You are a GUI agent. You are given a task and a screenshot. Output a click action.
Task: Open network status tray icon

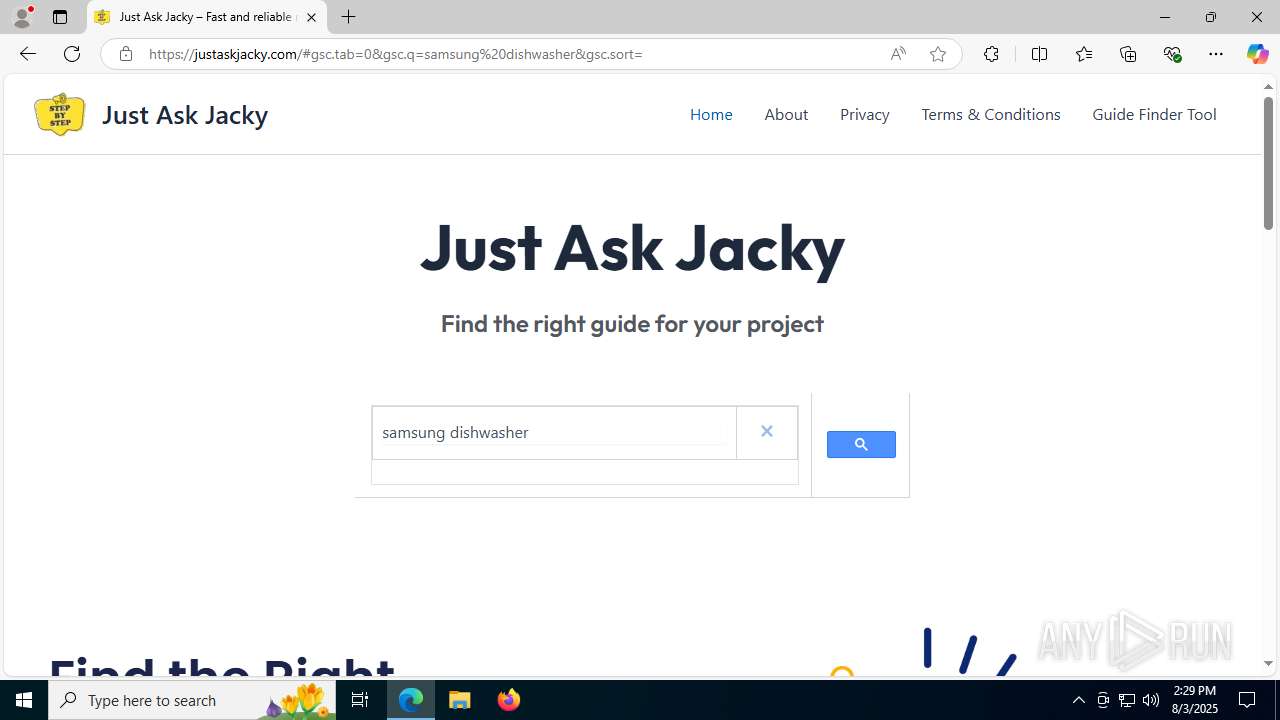[x=1127, y=700]
